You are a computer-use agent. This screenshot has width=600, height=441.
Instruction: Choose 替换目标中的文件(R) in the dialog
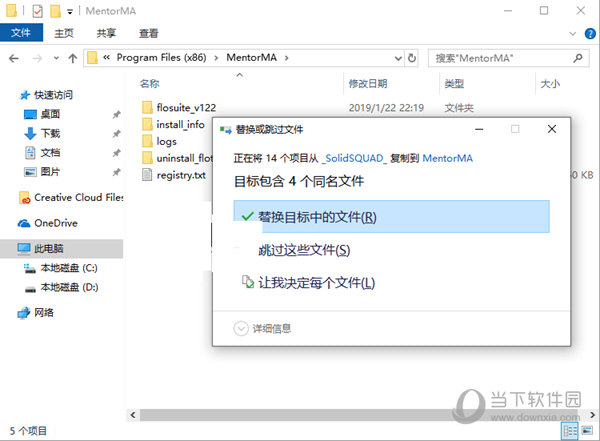[391, 217]
